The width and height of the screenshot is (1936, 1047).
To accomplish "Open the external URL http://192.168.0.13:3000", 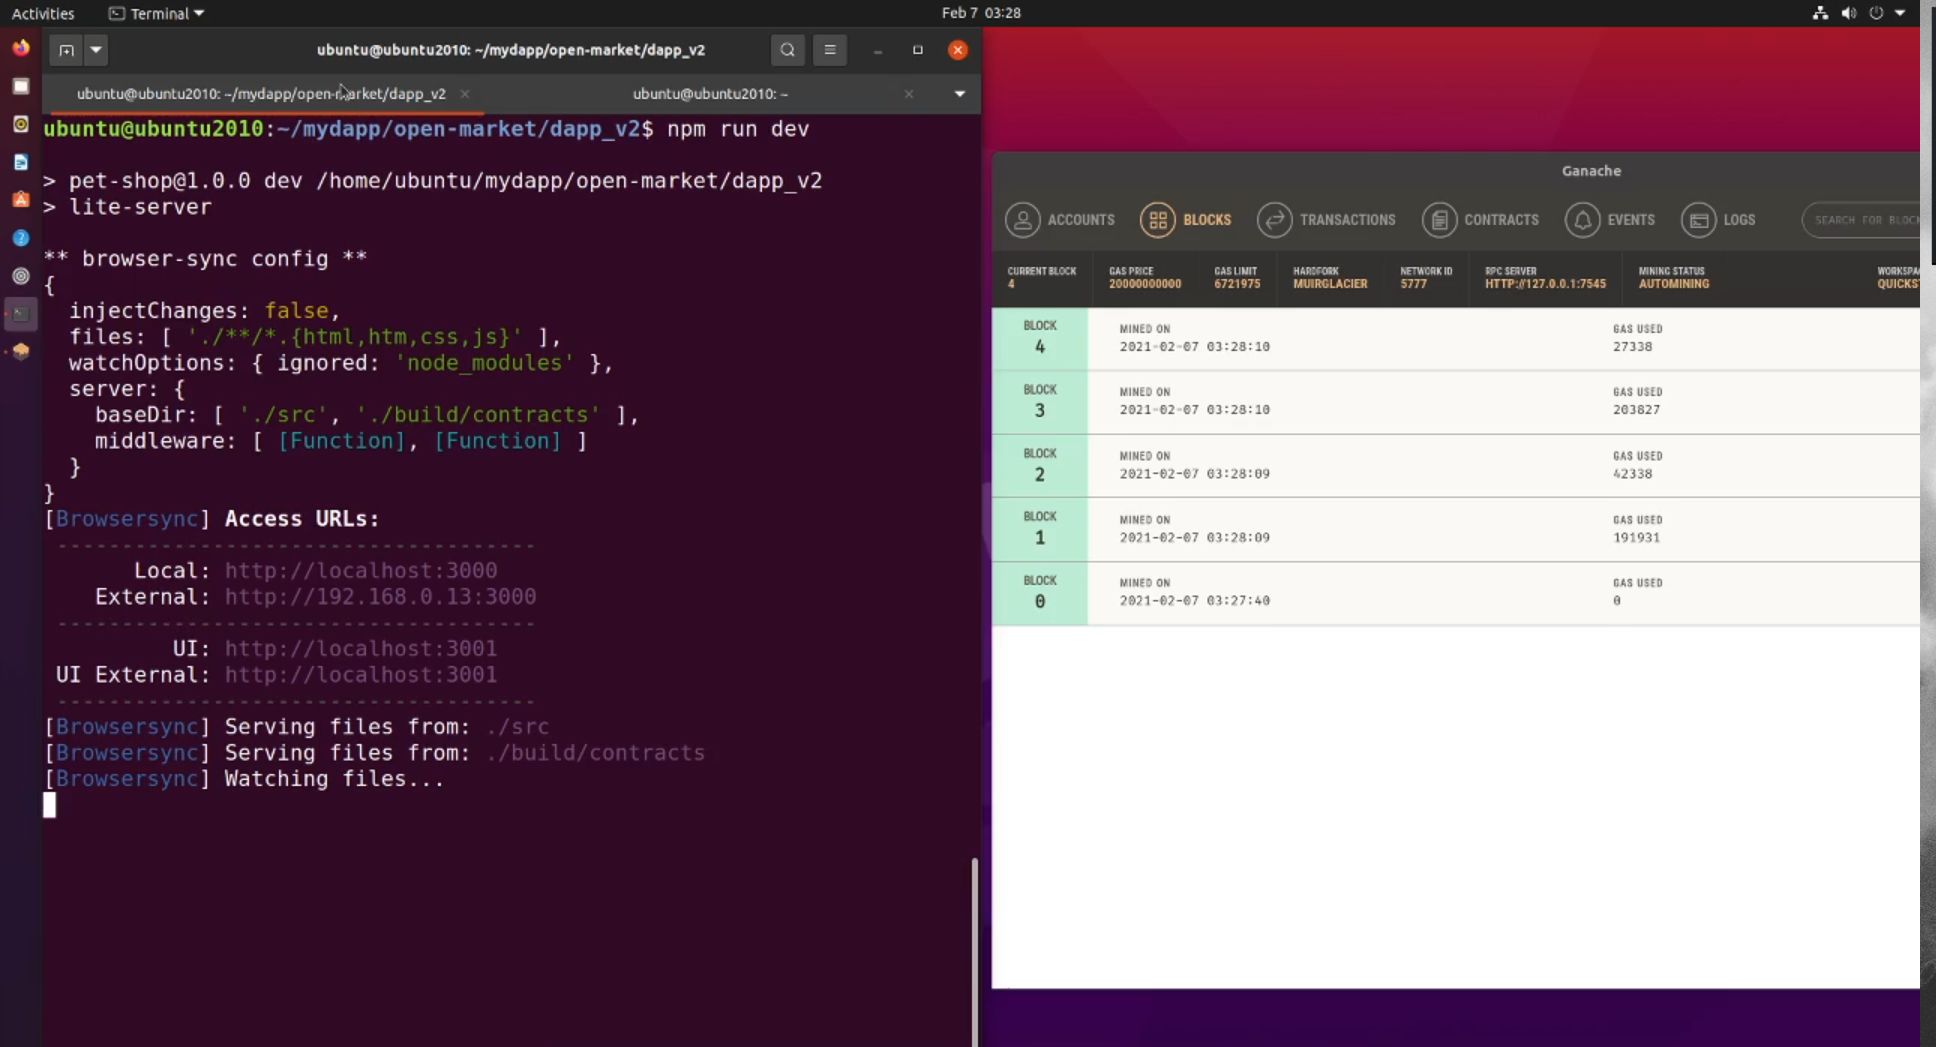I will point(380,597).
